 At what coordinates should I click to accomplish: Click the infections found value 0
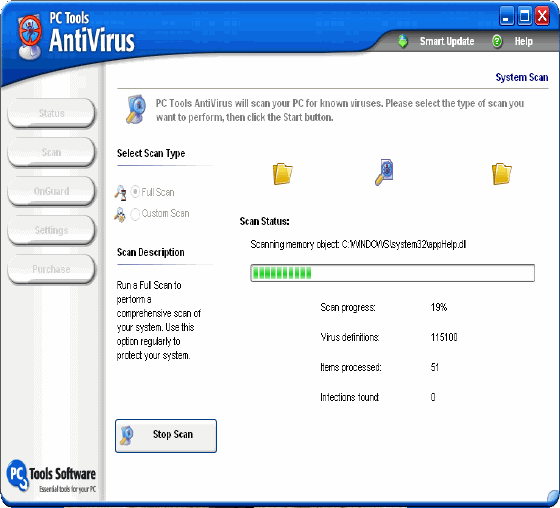433,397
